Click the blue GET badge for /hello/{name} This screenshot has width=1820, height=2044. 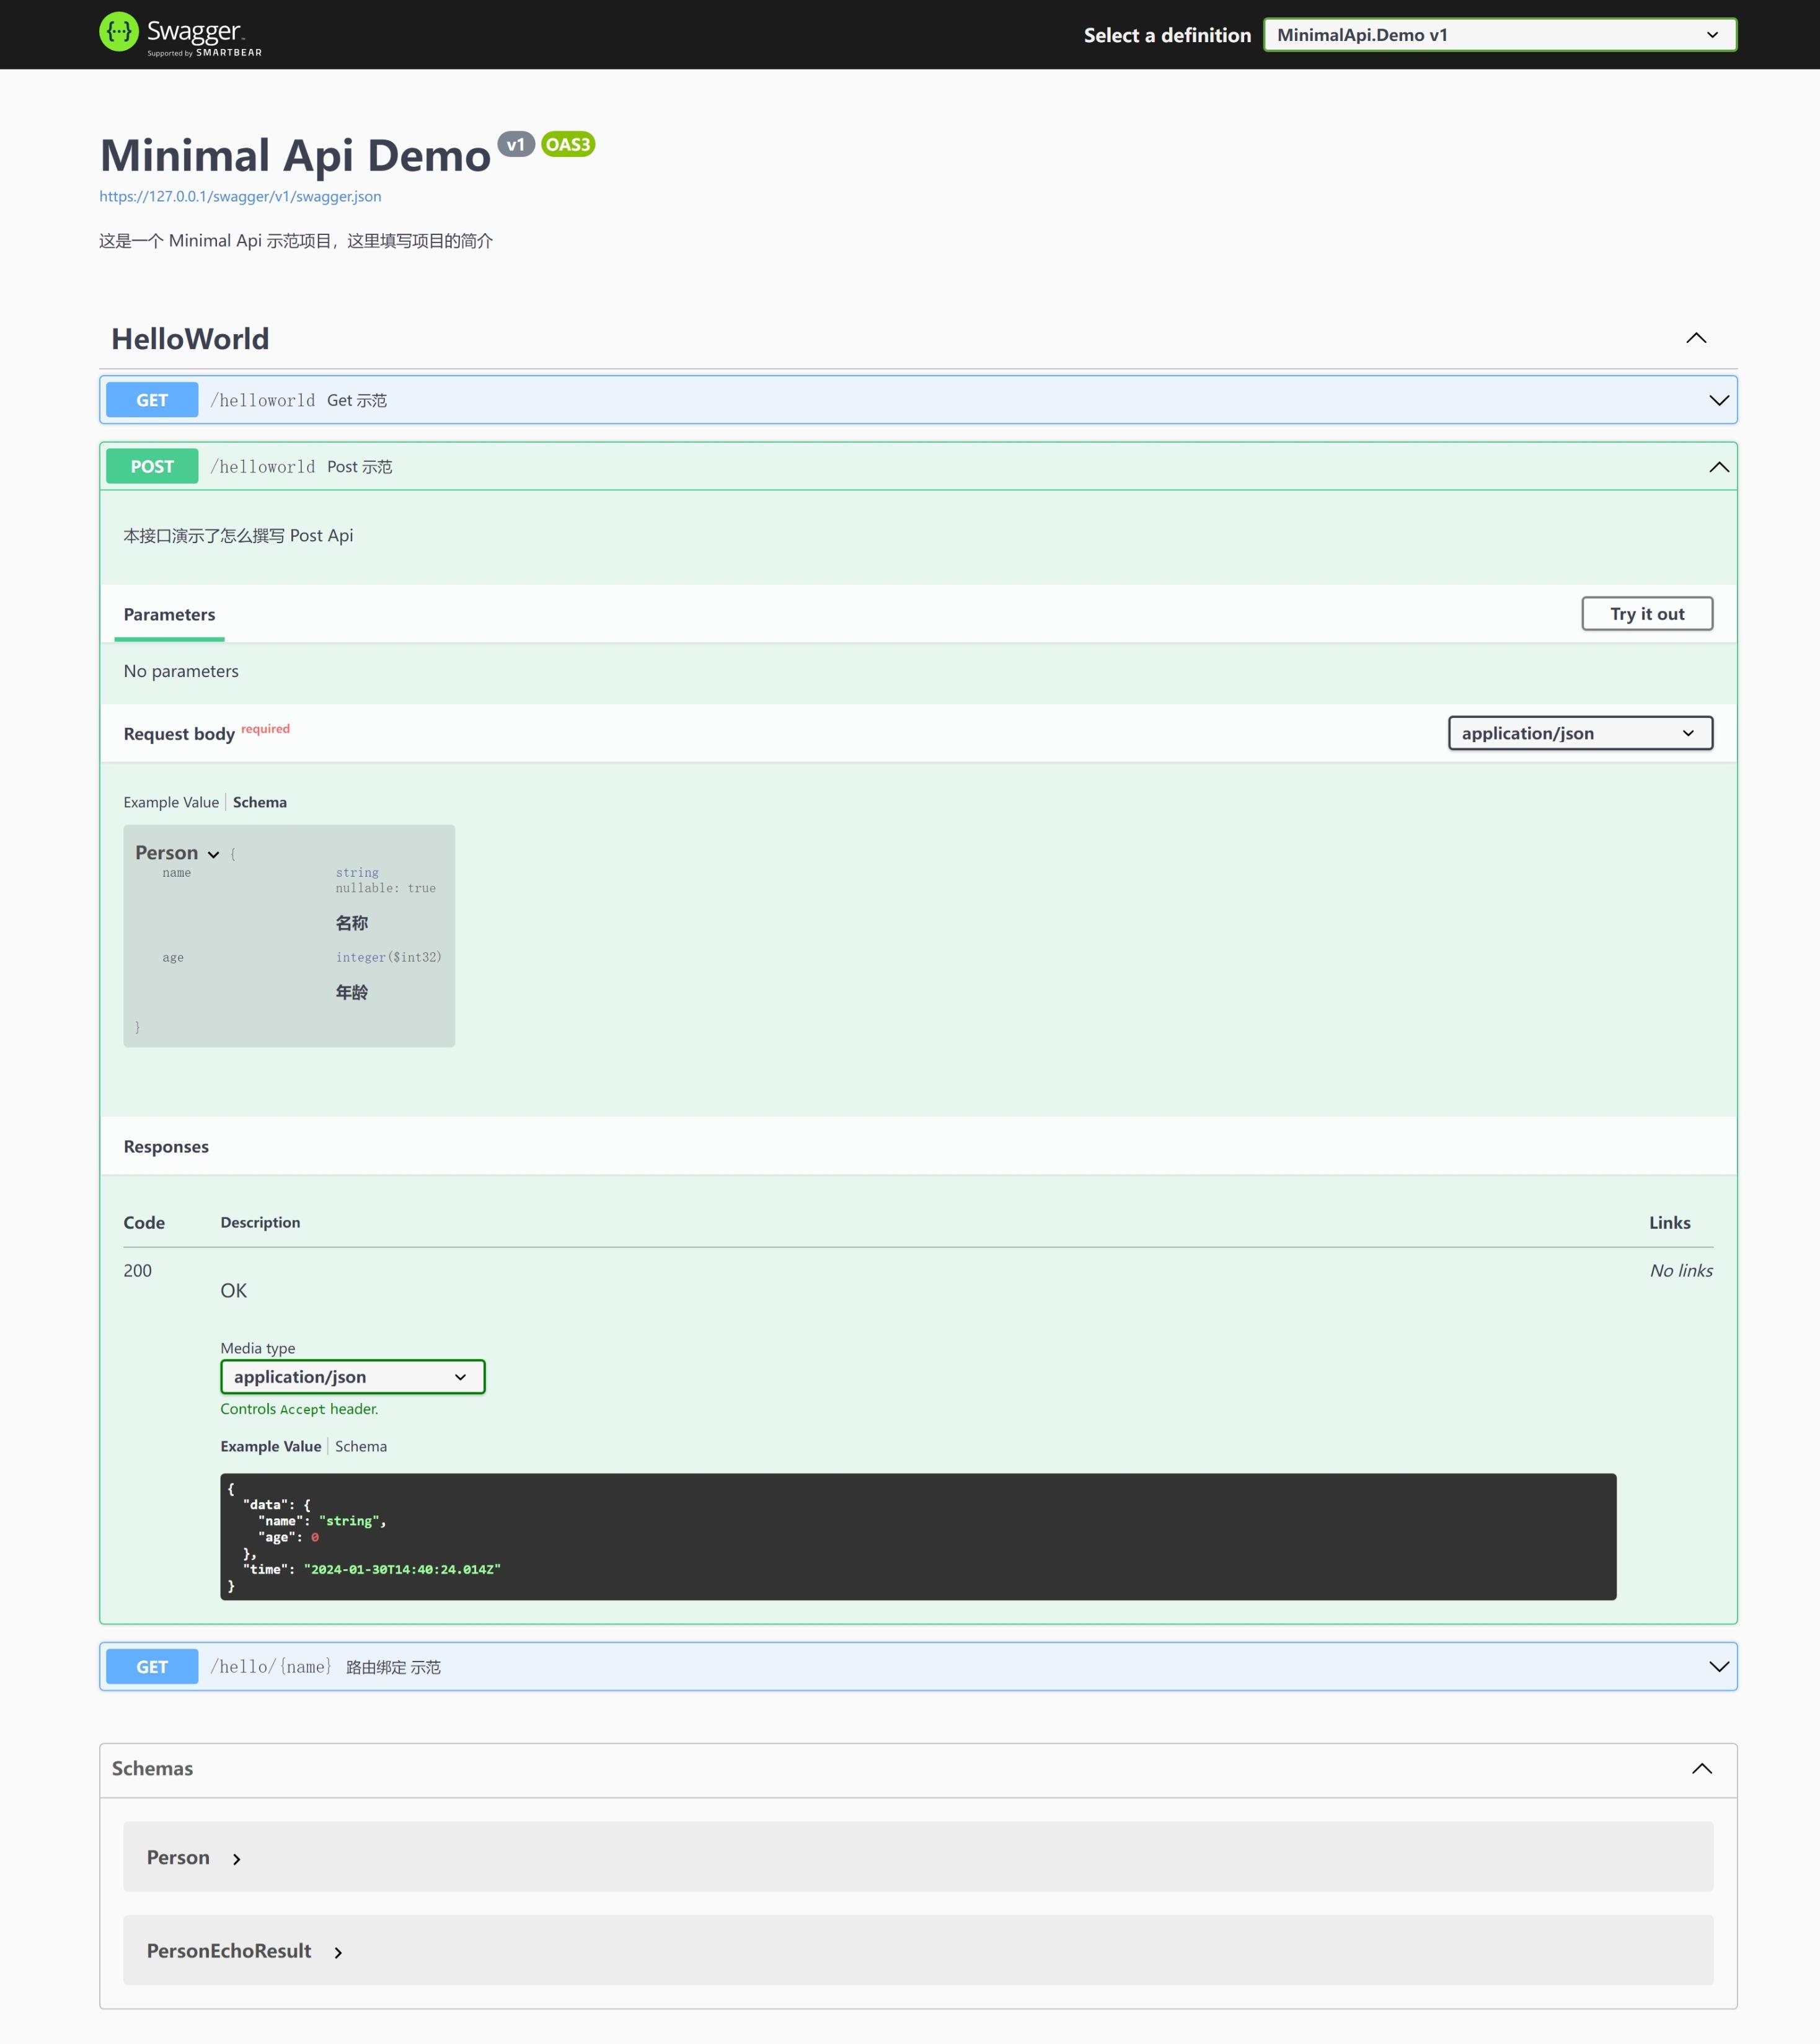(x=152, y=1666)
